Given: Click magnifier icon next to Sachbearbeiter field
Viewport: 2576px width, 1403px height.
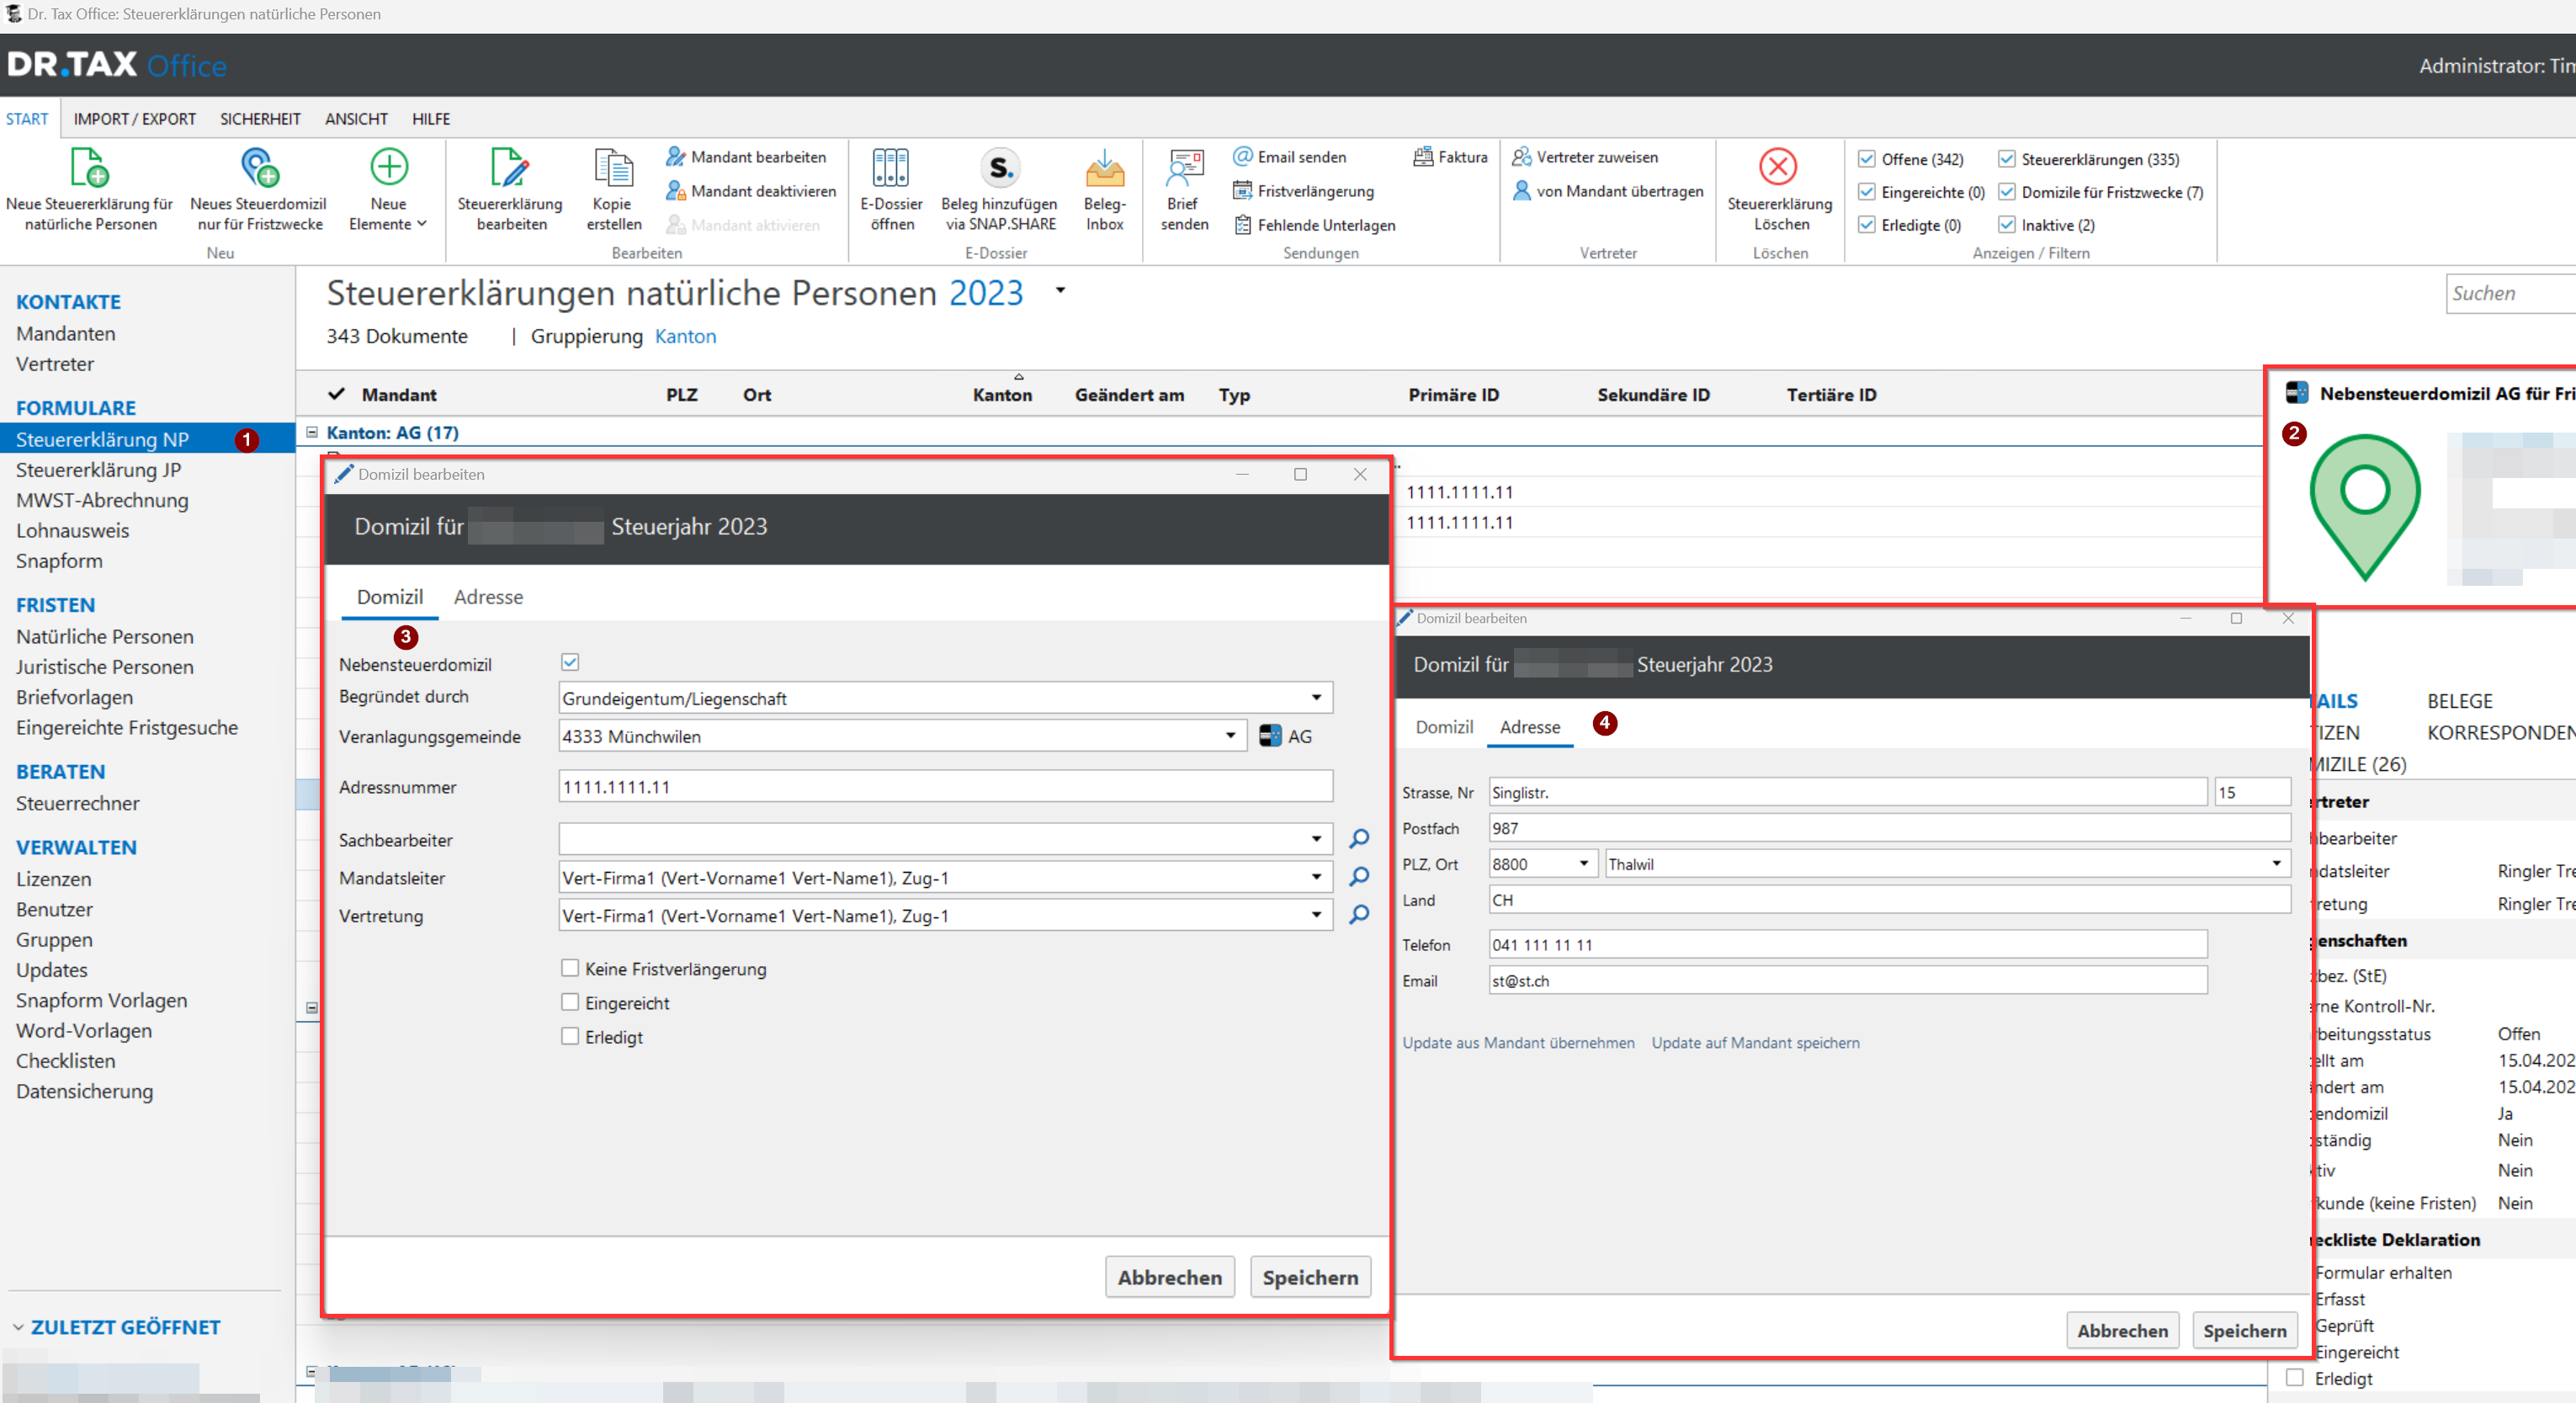Looking at the screenshot, I should (1359, 839).
